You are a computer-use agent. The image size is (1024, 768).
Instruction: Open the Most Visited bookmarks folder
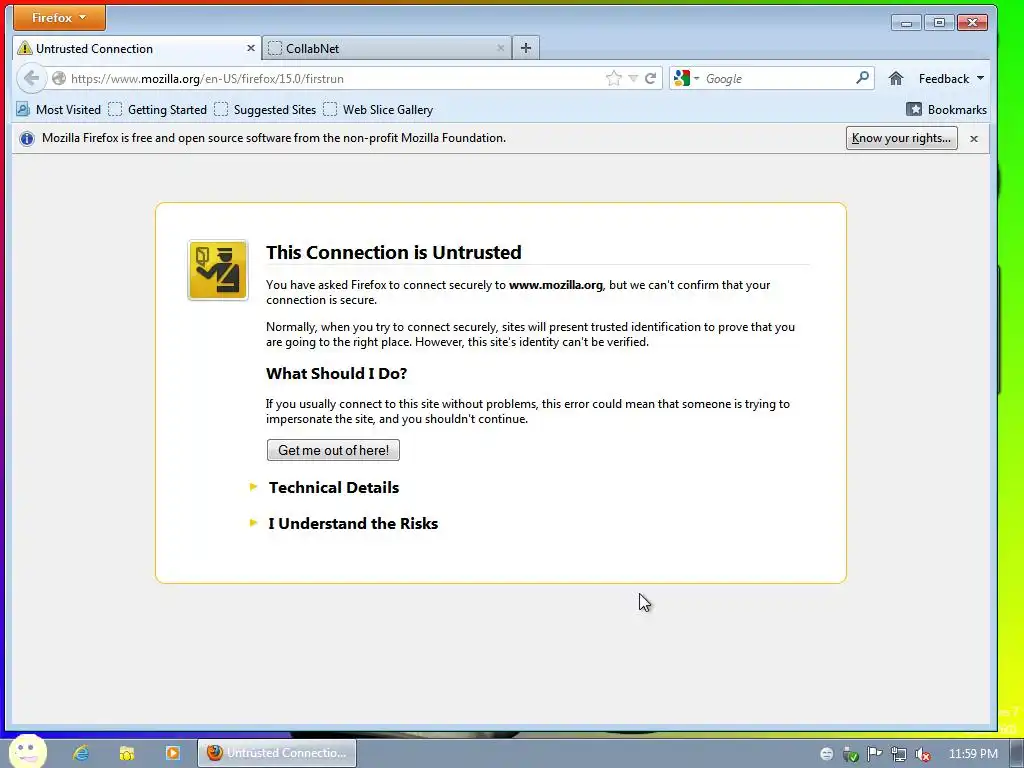point(59,110)
